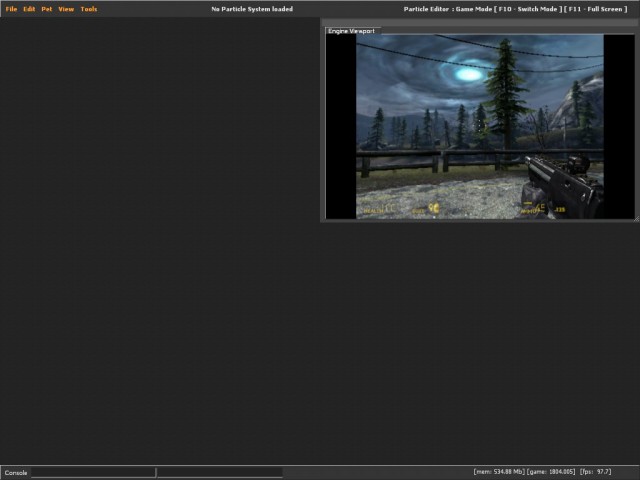Viewport: 640px width, 480px height.
Task: Open the Edit menu
Action: point(29,9)
